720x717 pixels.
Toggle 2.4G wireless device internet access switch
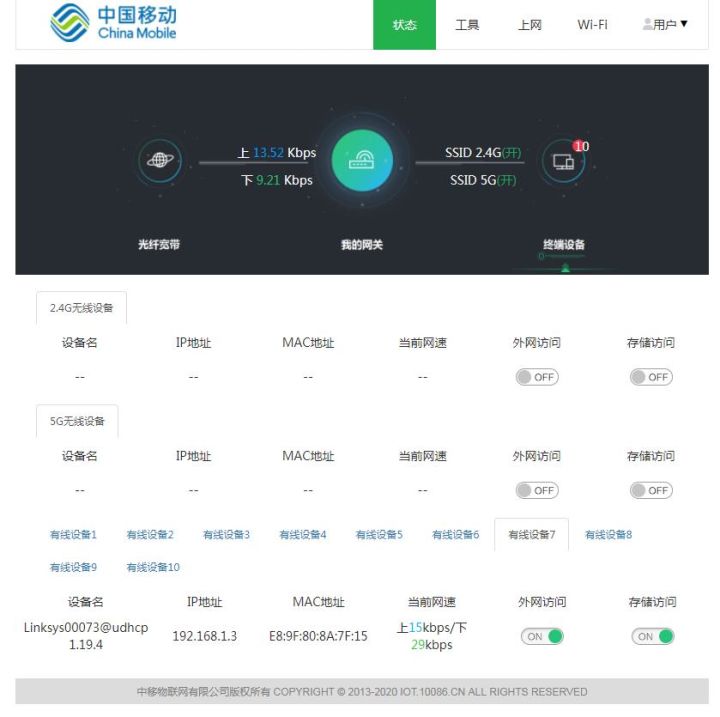[537, 377]
